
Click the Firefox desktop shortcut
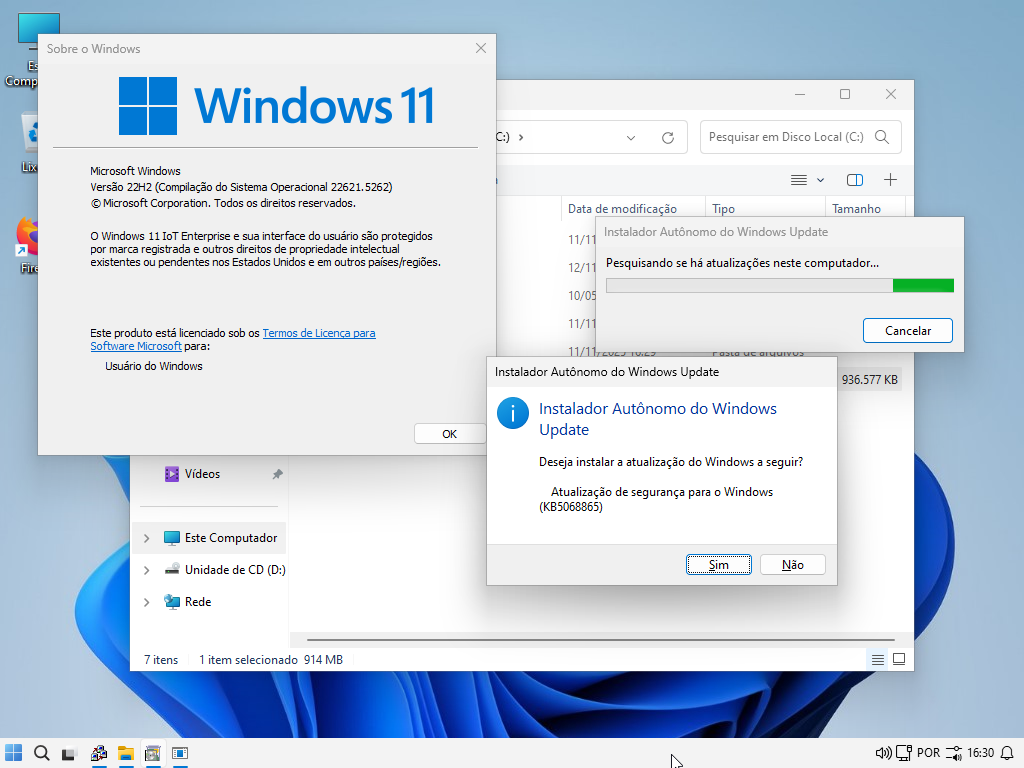click(x=27, y=245)
